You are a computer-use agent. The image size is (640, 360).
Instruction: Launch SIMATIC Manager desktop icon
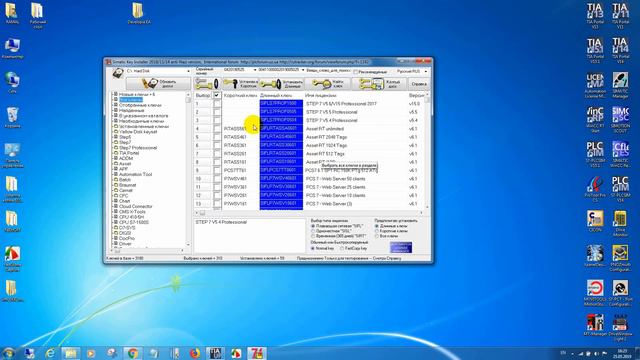[x=620, y=85]
